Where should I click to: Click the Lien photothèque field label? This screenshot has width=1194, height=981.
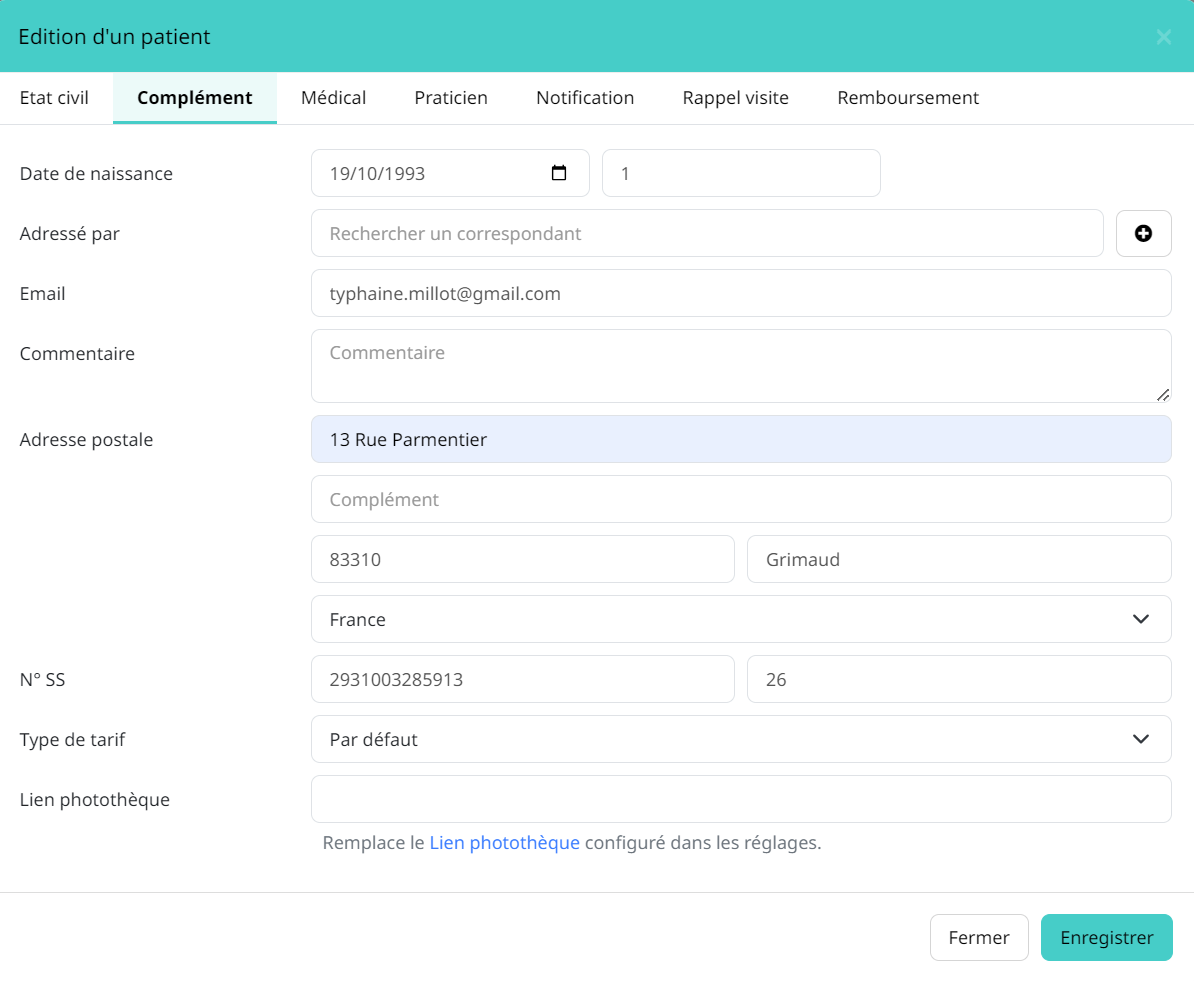coord(94,800)
